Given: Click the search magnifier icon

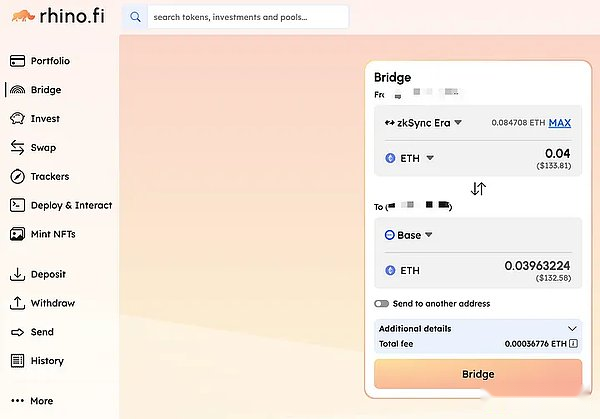Looking at the screenshot, I should point(135,17).
